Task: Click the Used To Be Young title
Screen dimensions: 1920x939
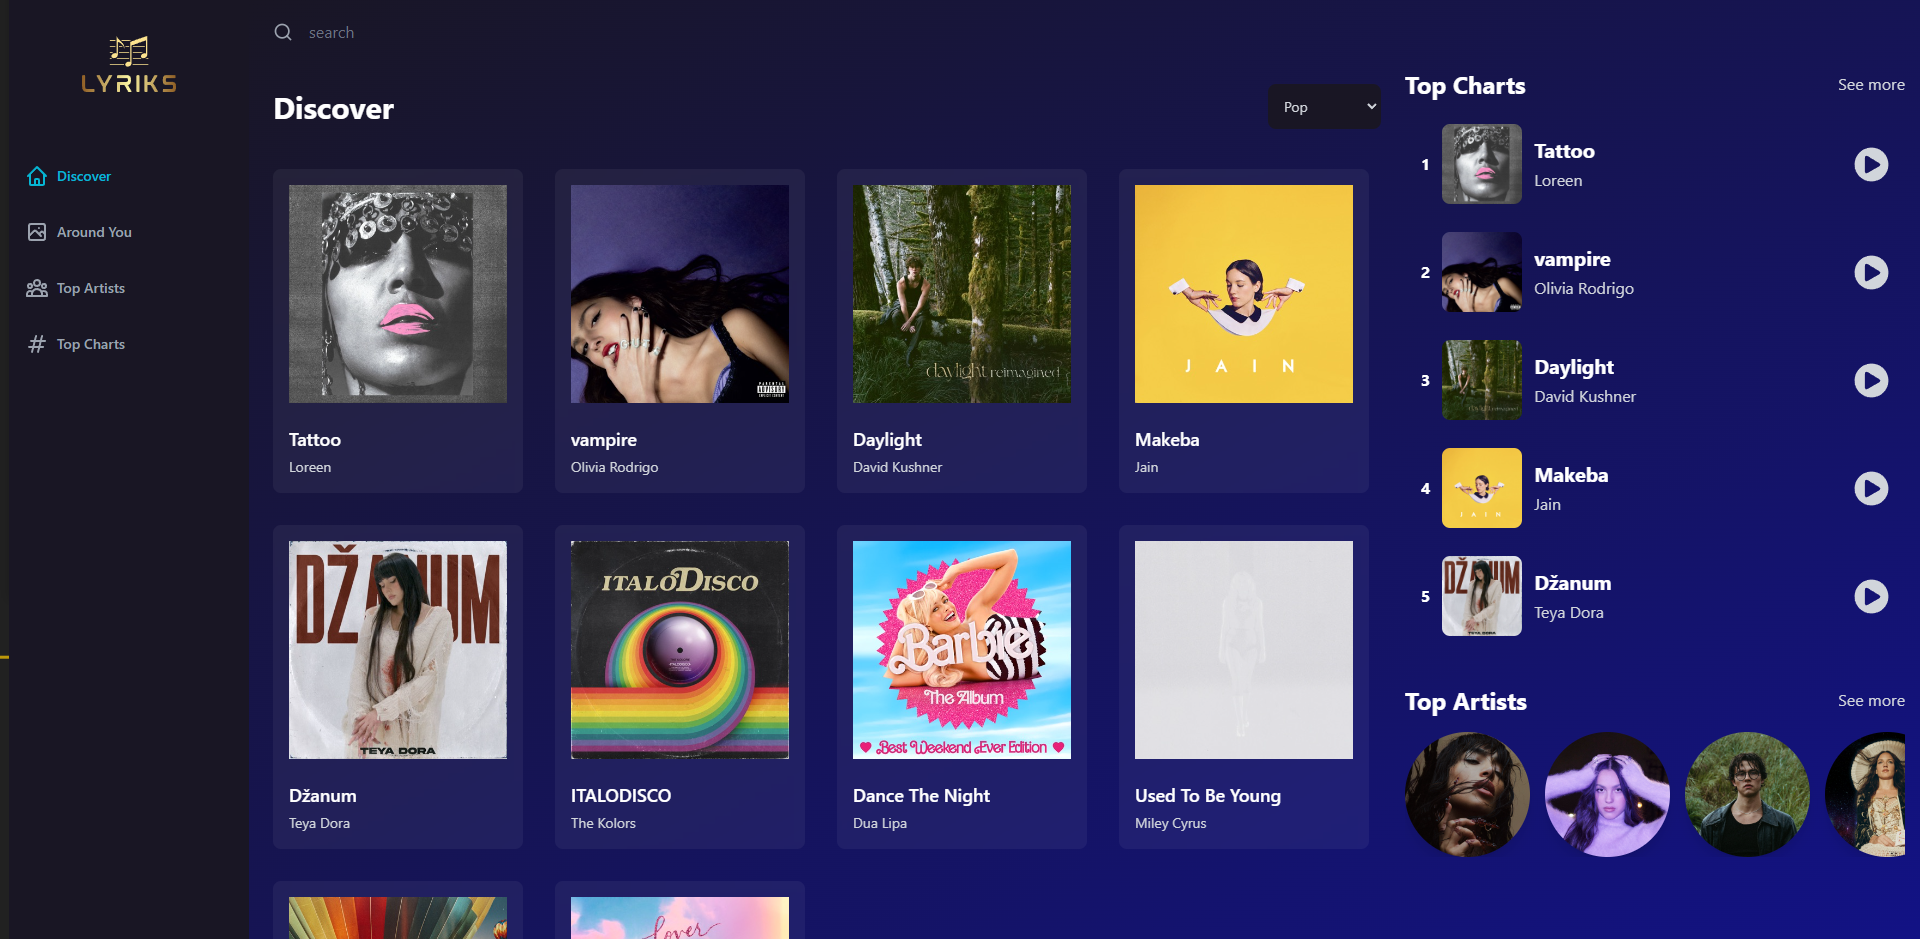Action: point(1208,796)
